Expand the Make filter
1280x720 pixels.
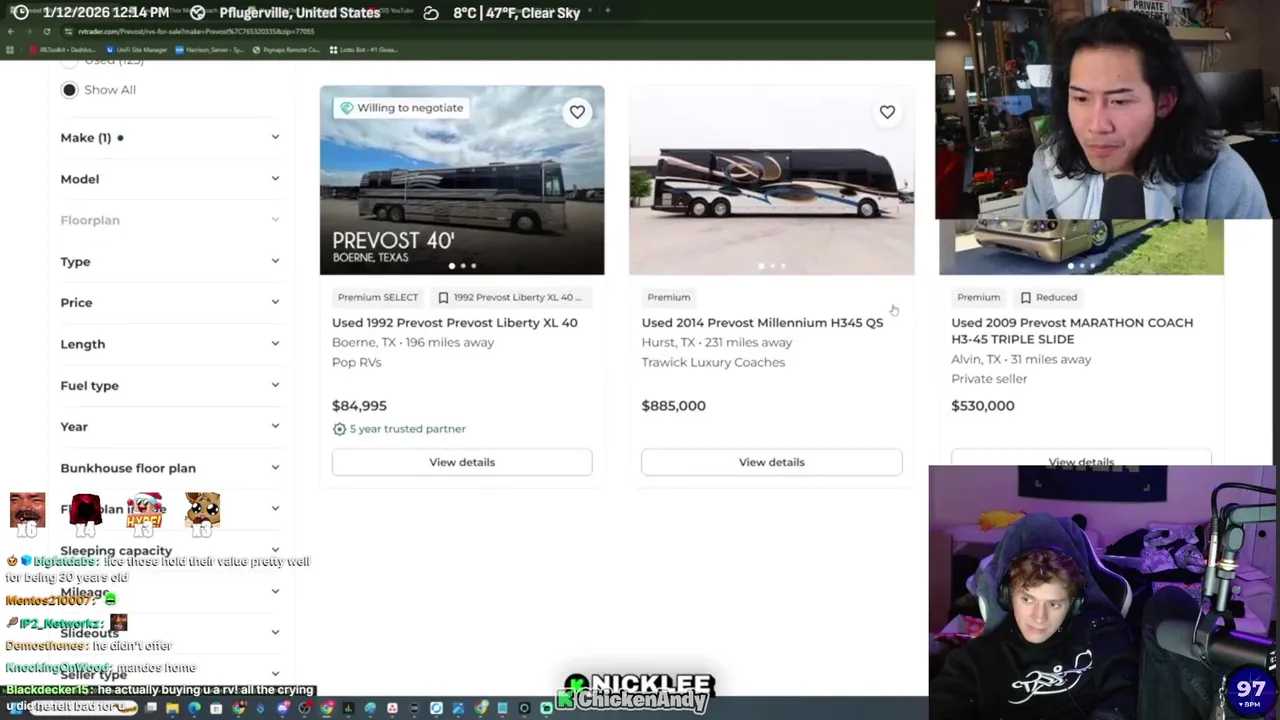click(170, 137)
